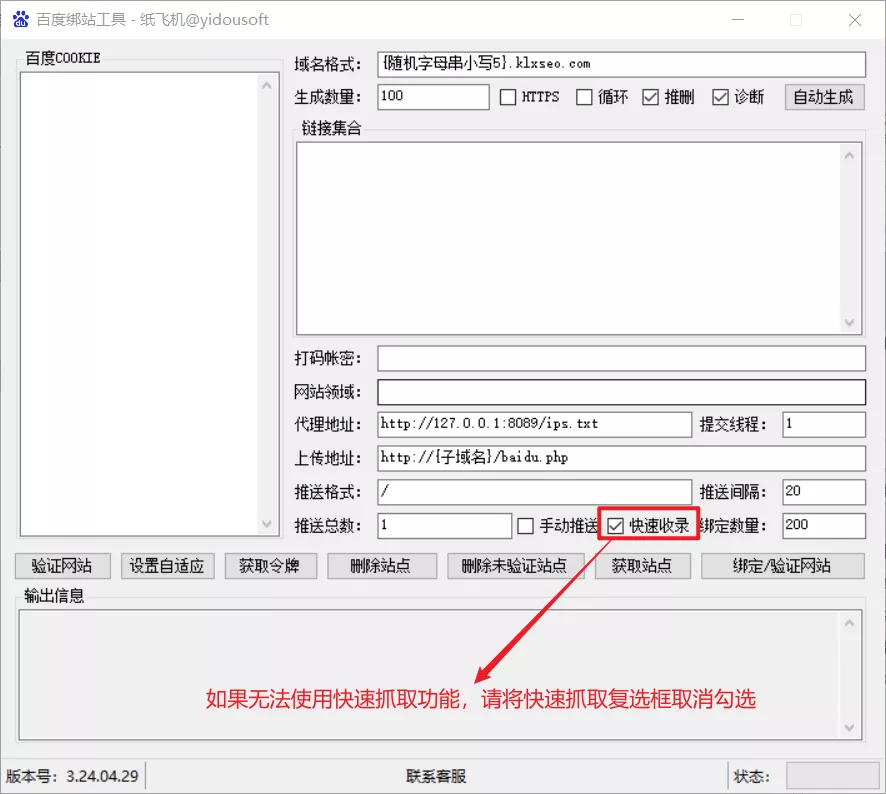Focus the 域名格式 input field
This screenshot has height=794, width=886.
(x=621, y=64)
